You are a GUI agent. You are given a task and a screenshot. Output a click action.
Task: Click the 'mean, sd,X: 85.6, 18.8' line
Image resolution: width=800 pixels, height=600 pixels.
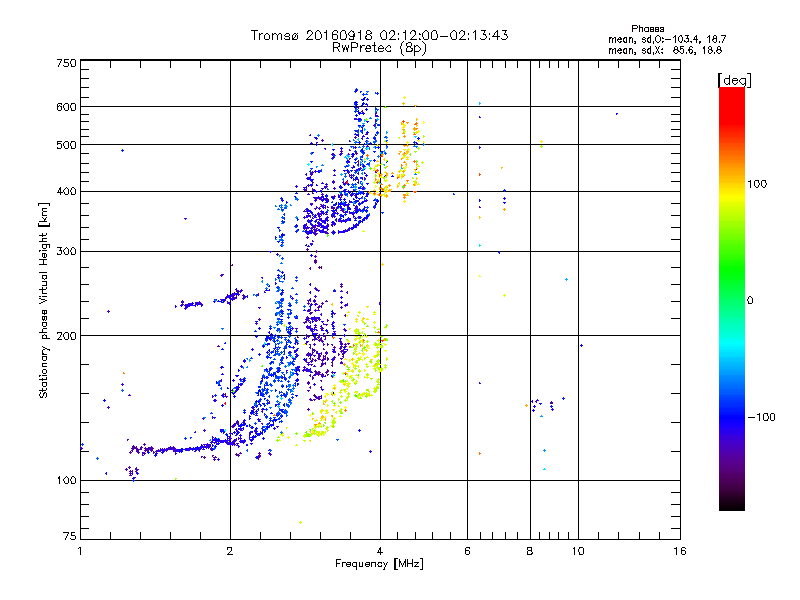tap(665, 51)
